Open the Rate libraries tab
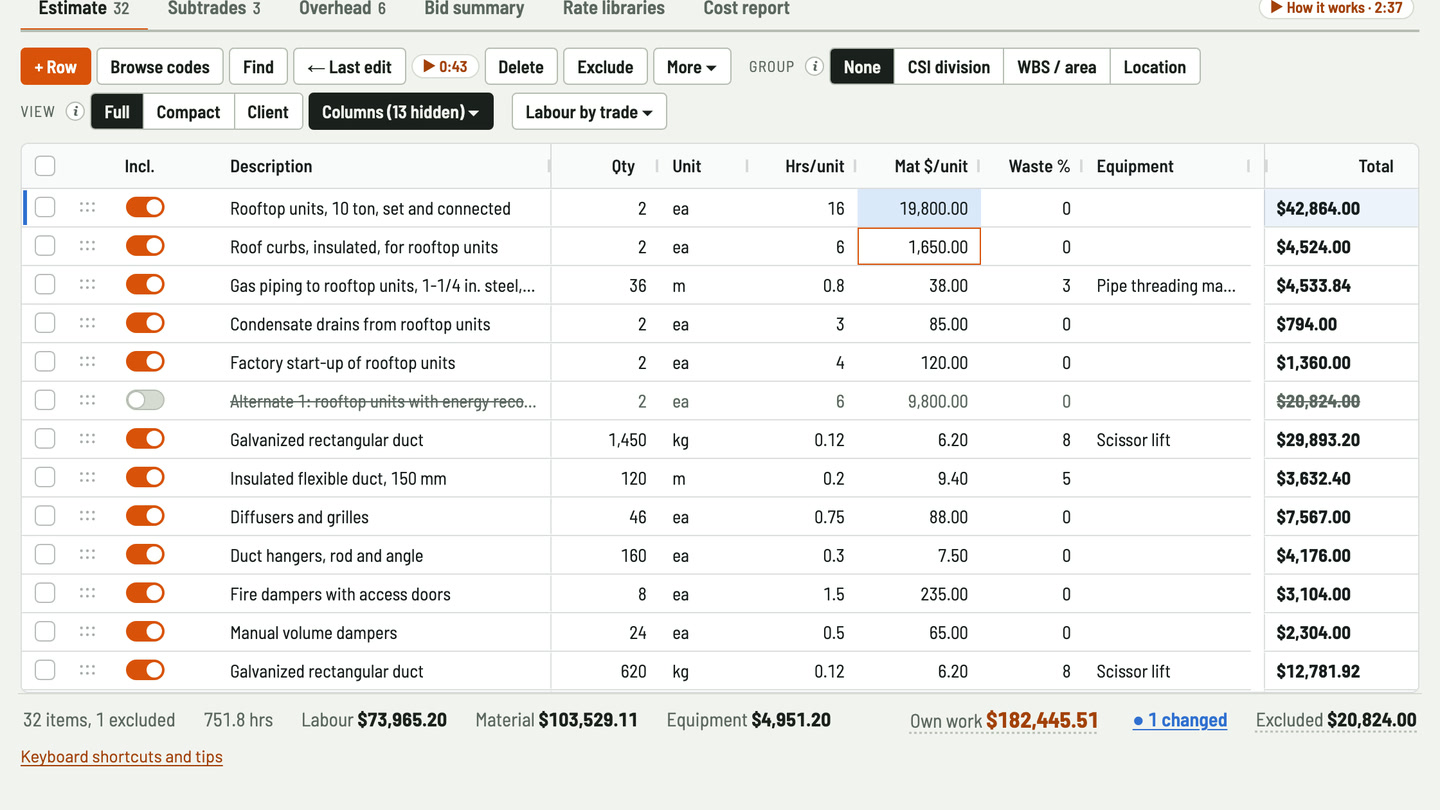1440x810 pixels. click(614, 9)
